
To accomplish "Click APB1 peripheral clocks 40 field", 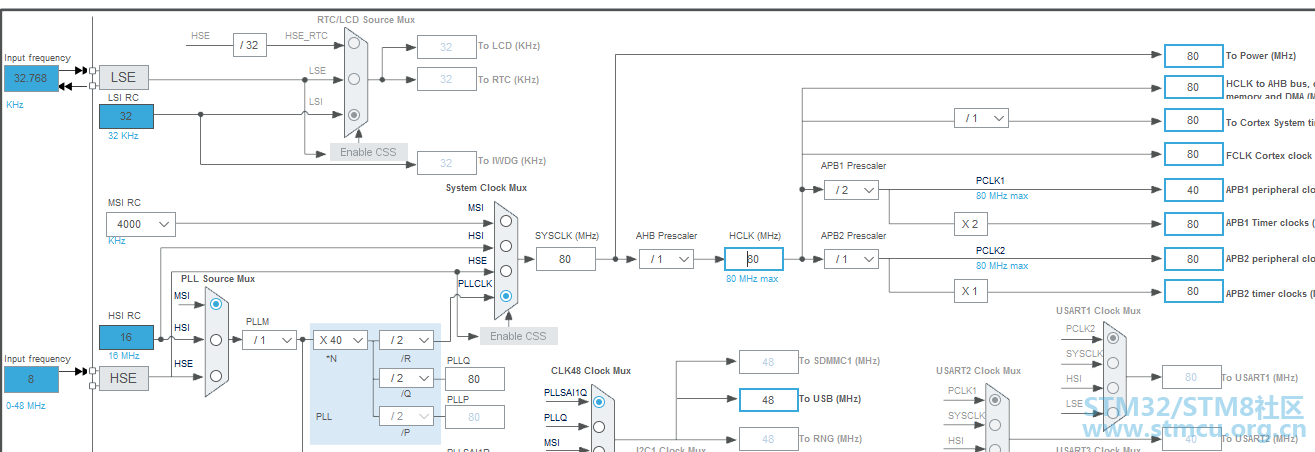I will [x=1193, y=190].
